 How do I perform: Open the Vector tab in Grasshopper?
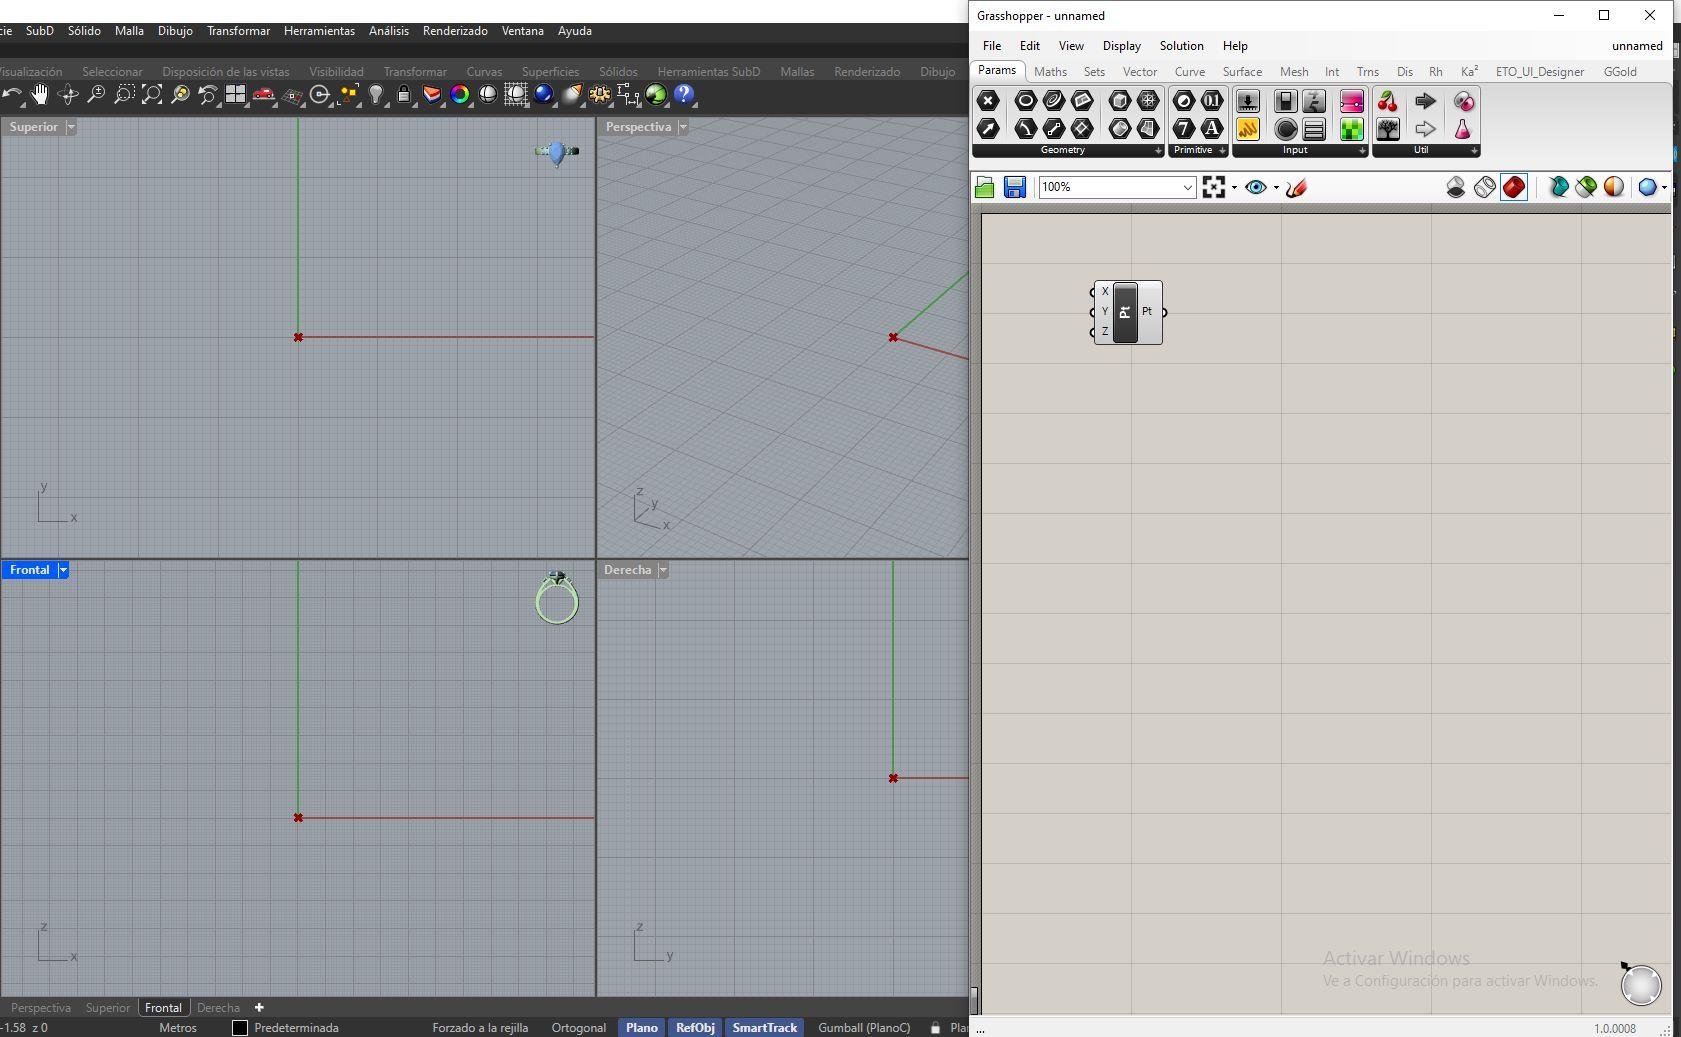click(x=1140, y=72)
